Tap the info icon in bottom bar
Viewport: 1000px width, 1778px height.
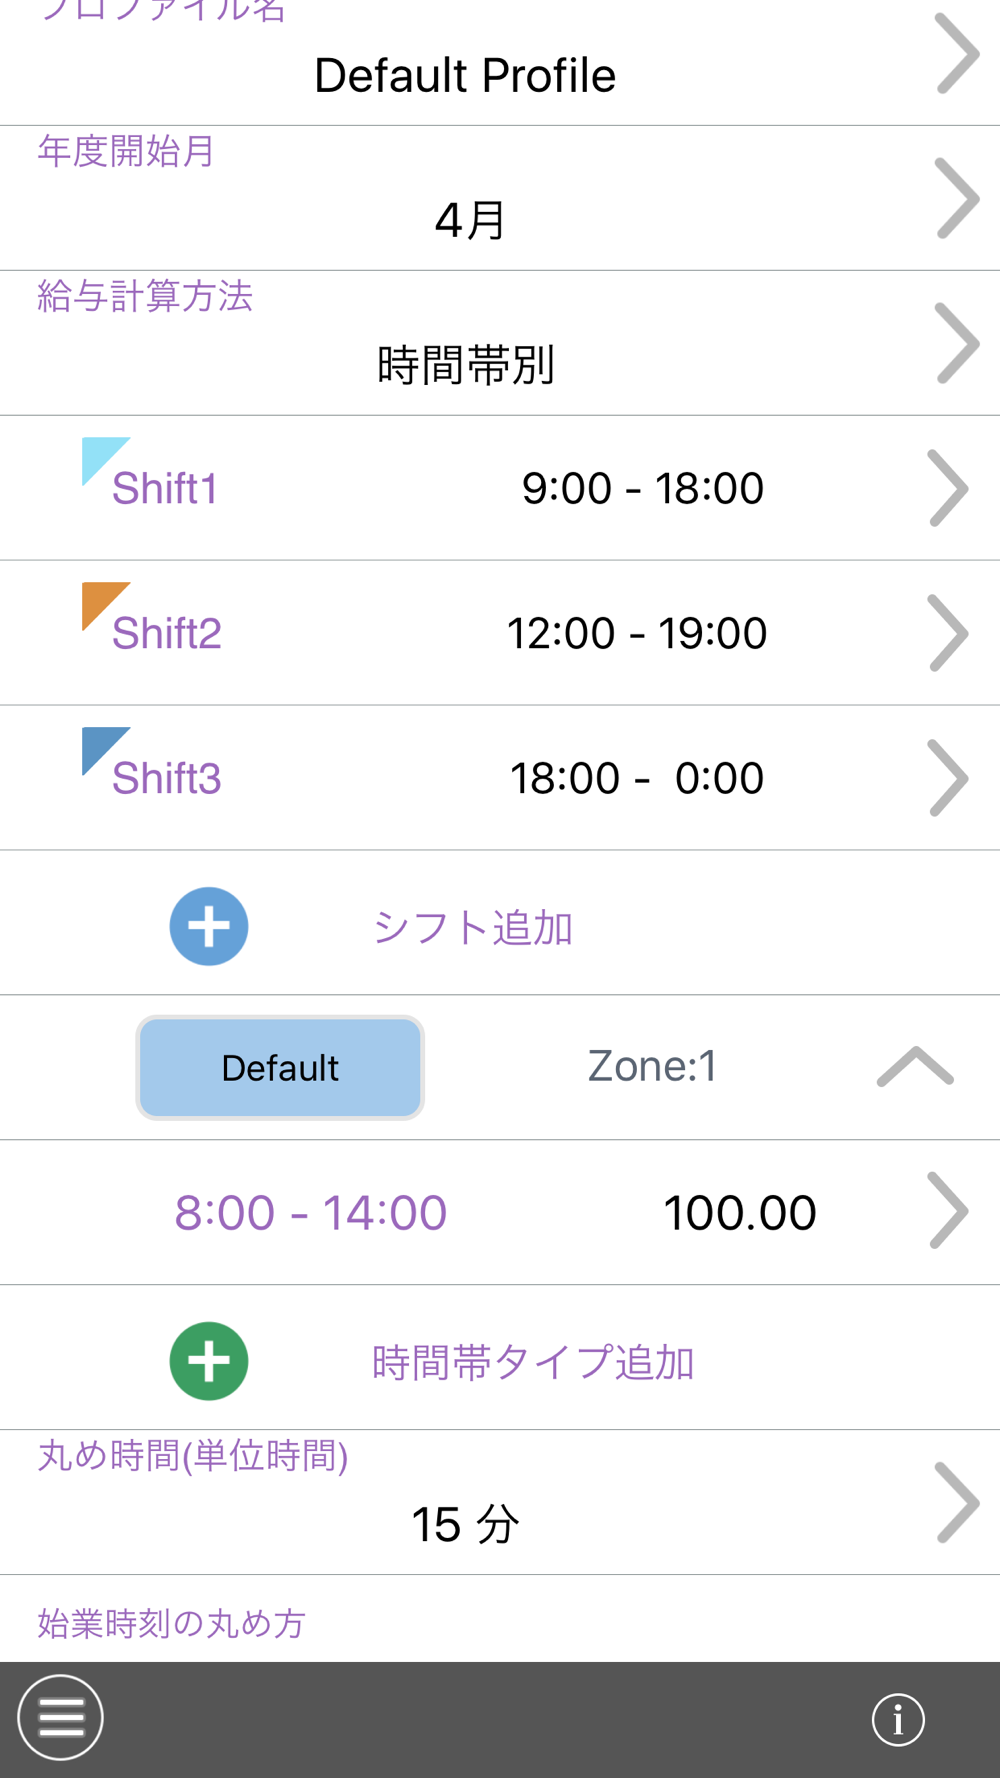pyautogui.click(x=898, y=1720)
